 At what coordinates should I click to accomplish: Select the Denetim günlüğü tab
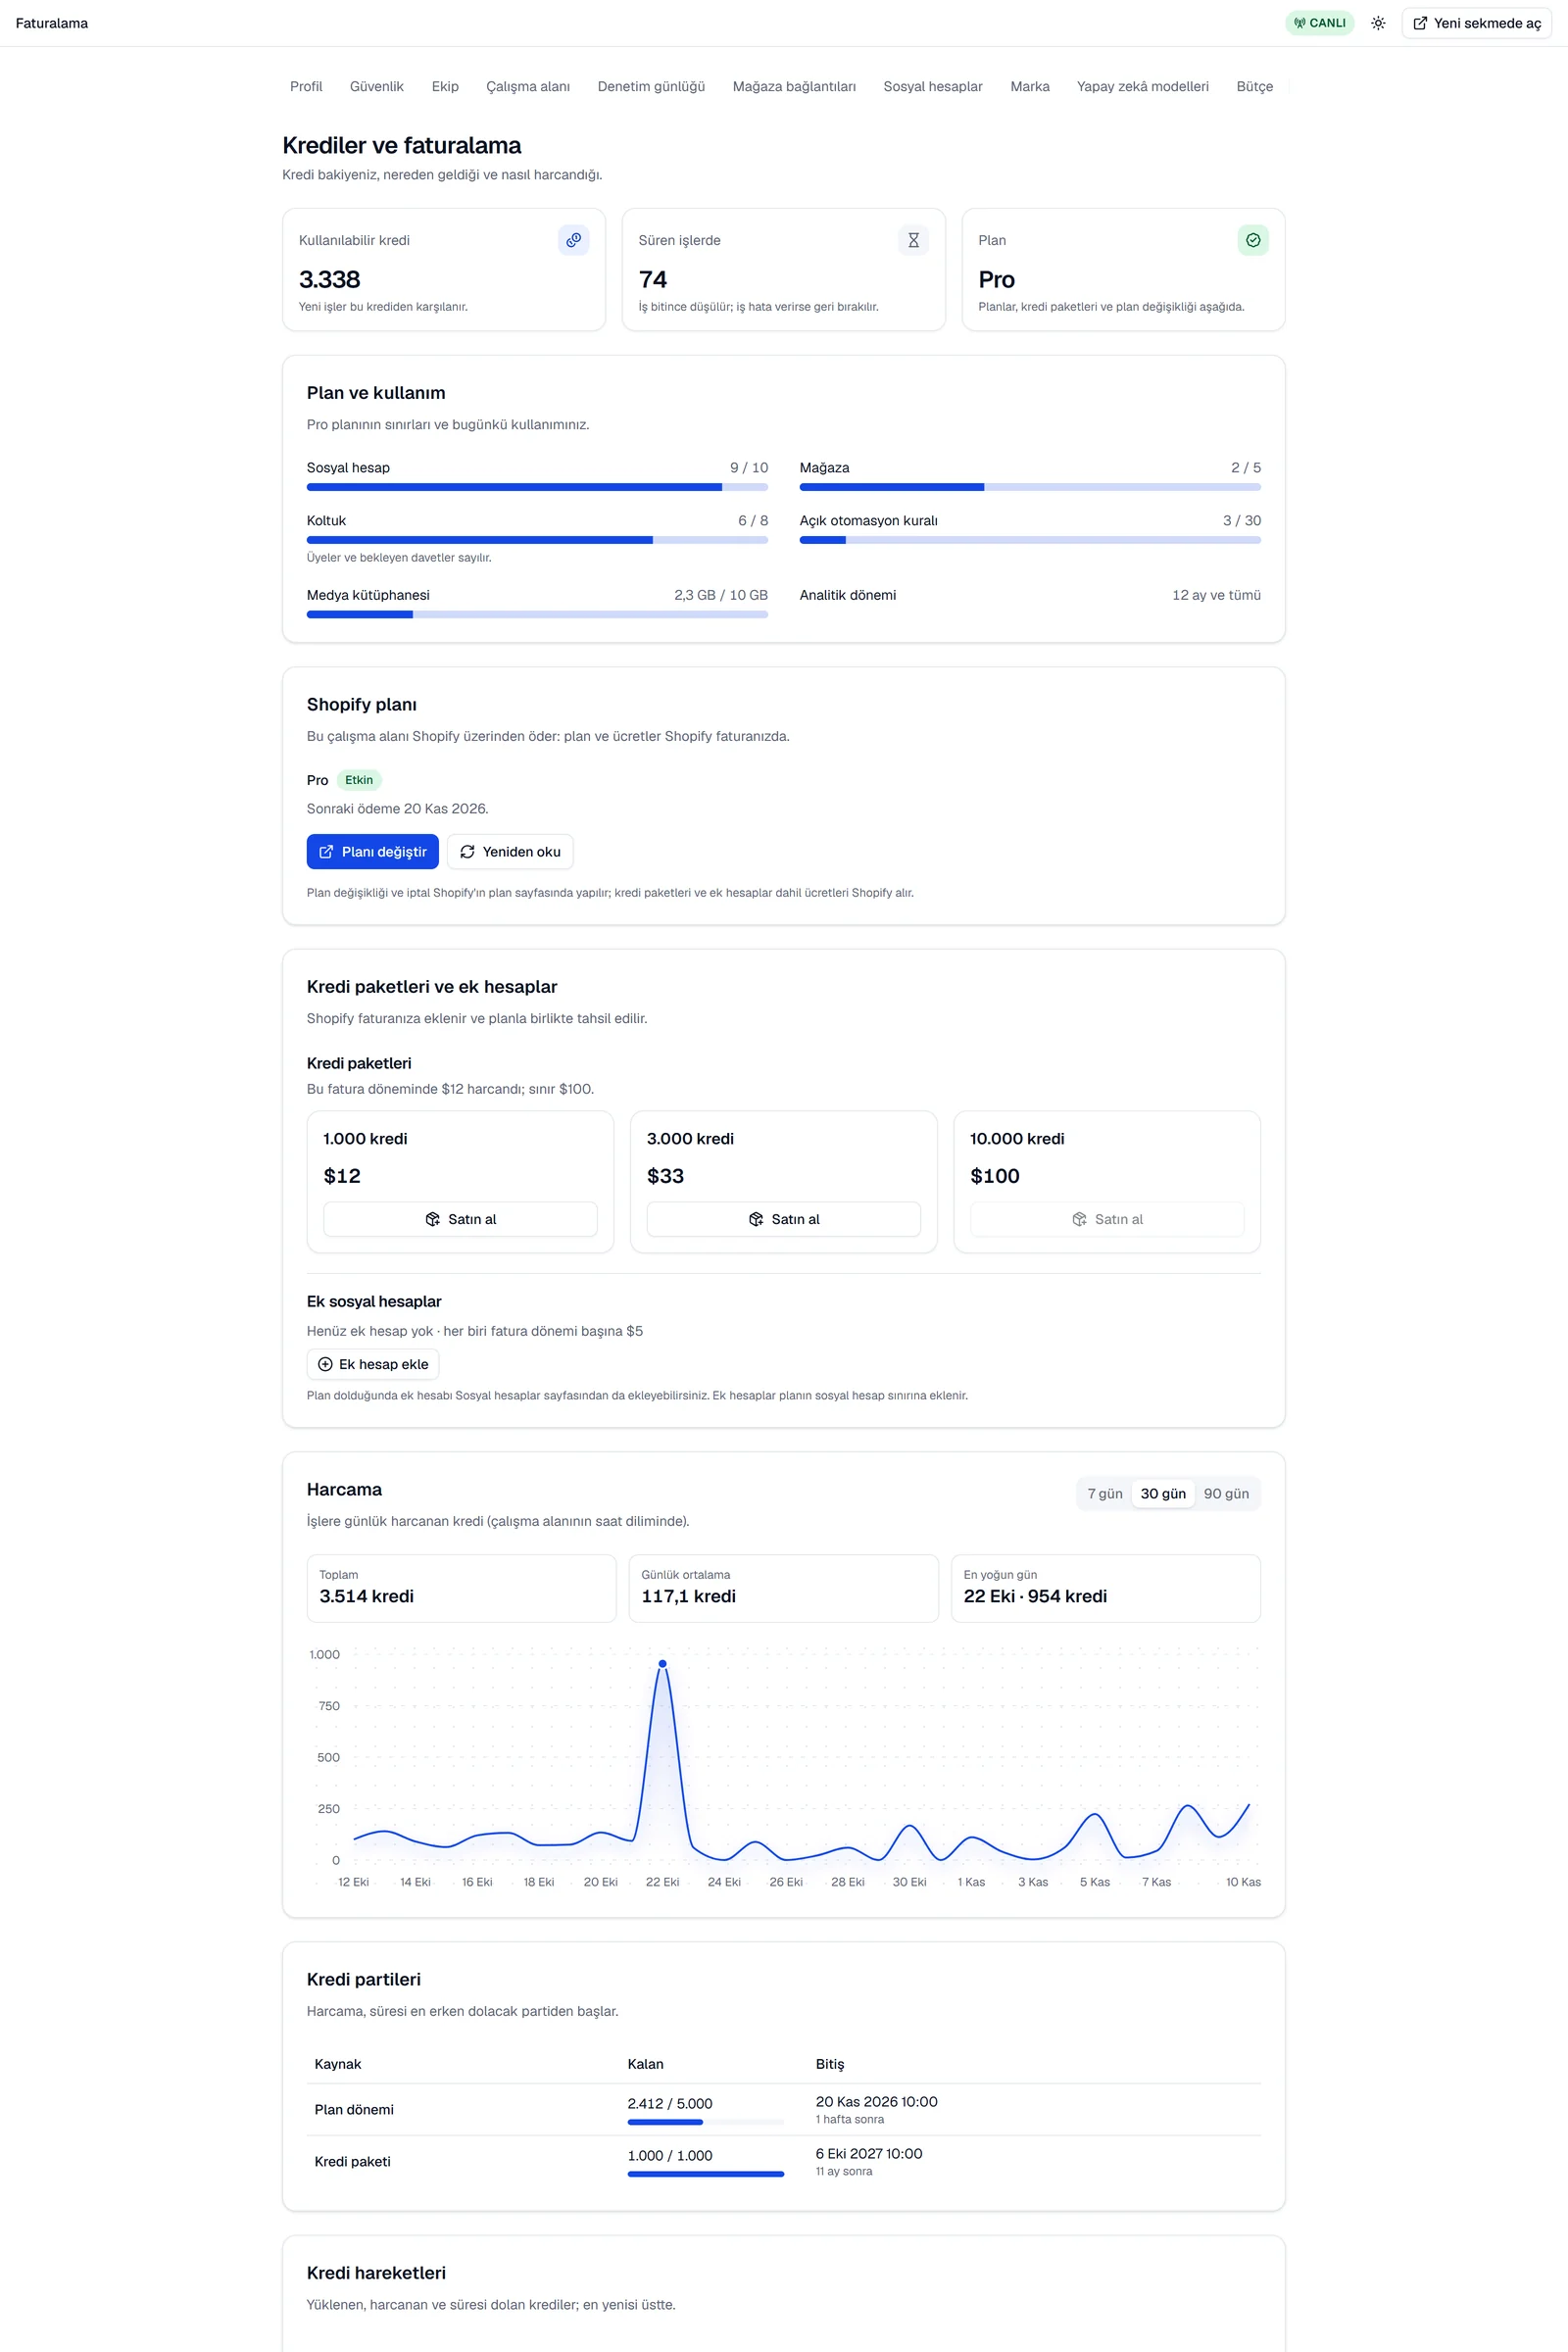651,87
